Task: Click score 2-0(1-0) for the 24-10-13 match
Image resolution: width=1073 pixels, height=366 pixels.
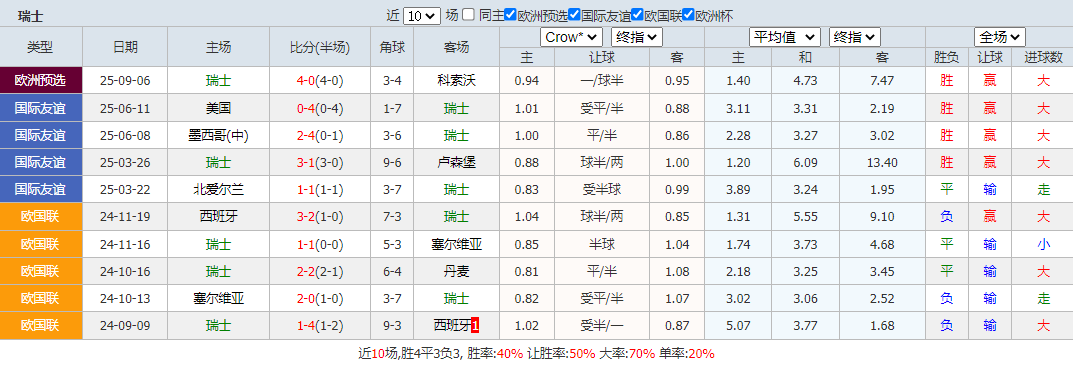Action: pyautogui.click(x=320, y=298)
